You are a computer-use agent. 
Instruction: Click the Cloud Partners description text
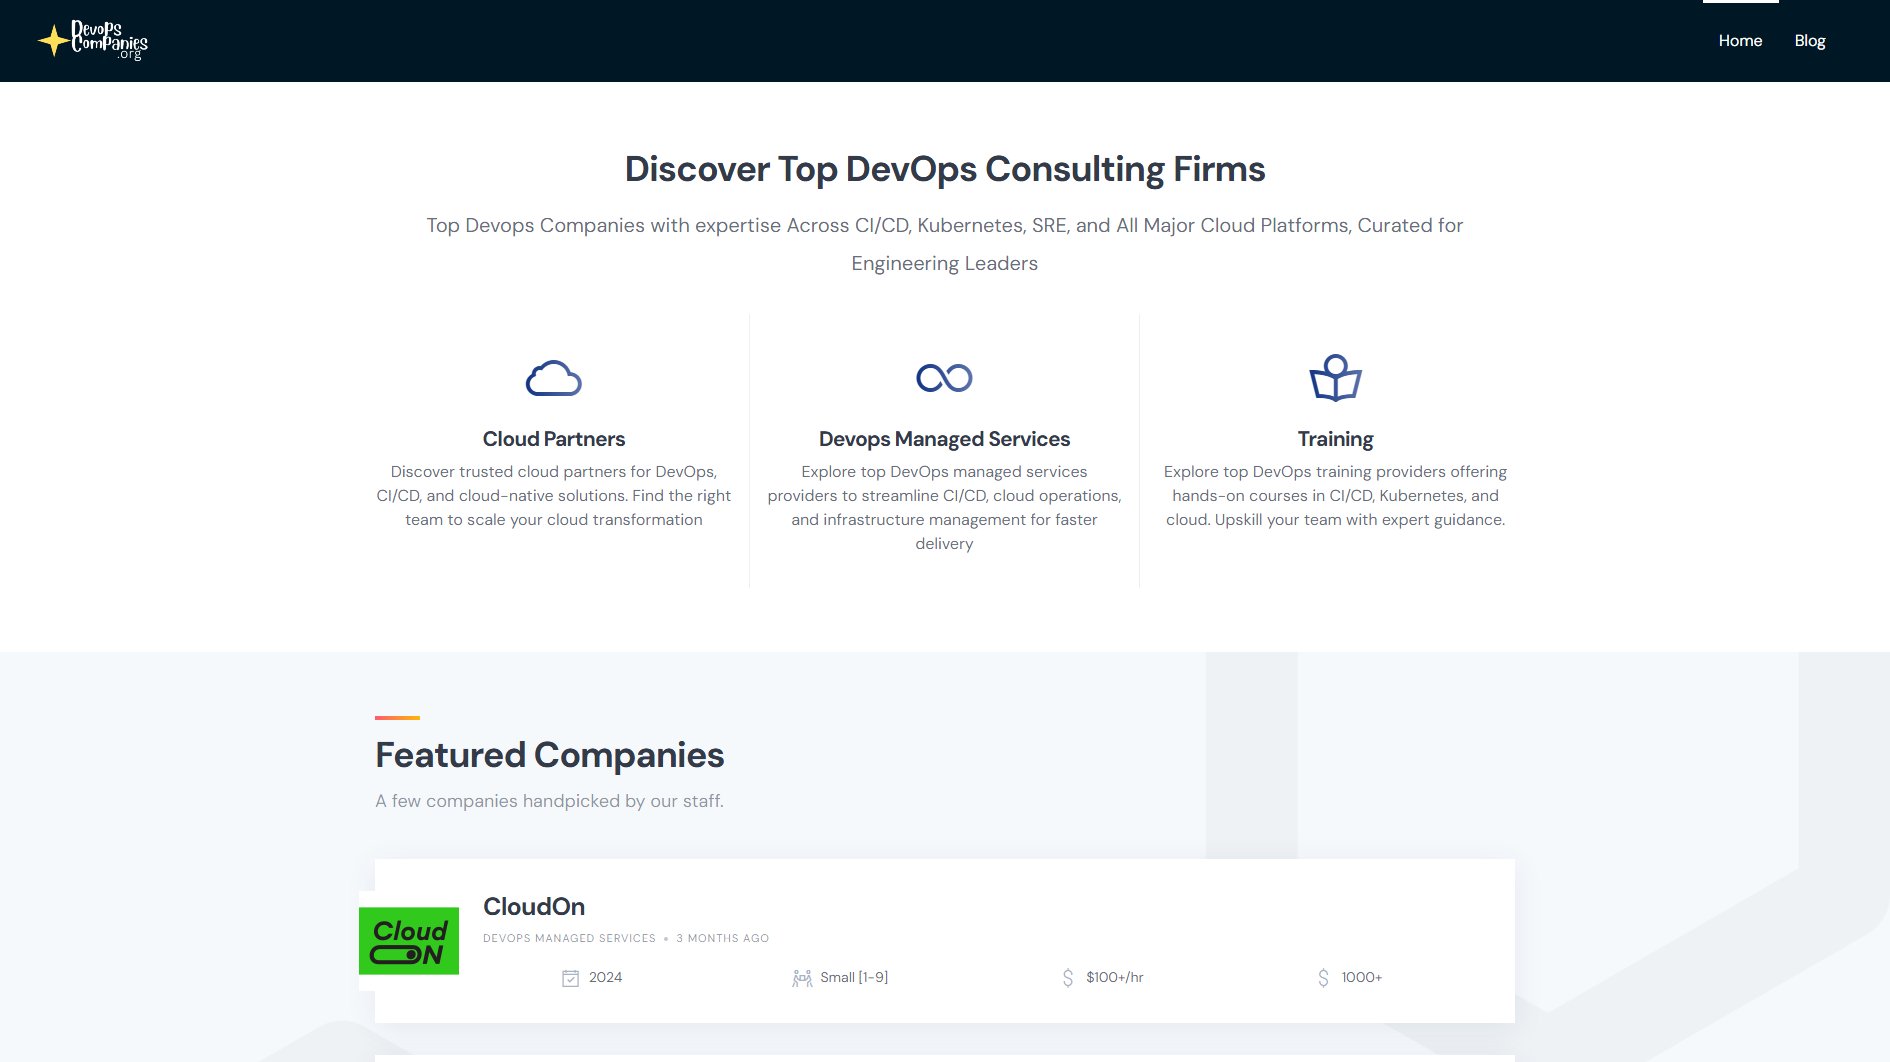[x=553, y=496]
